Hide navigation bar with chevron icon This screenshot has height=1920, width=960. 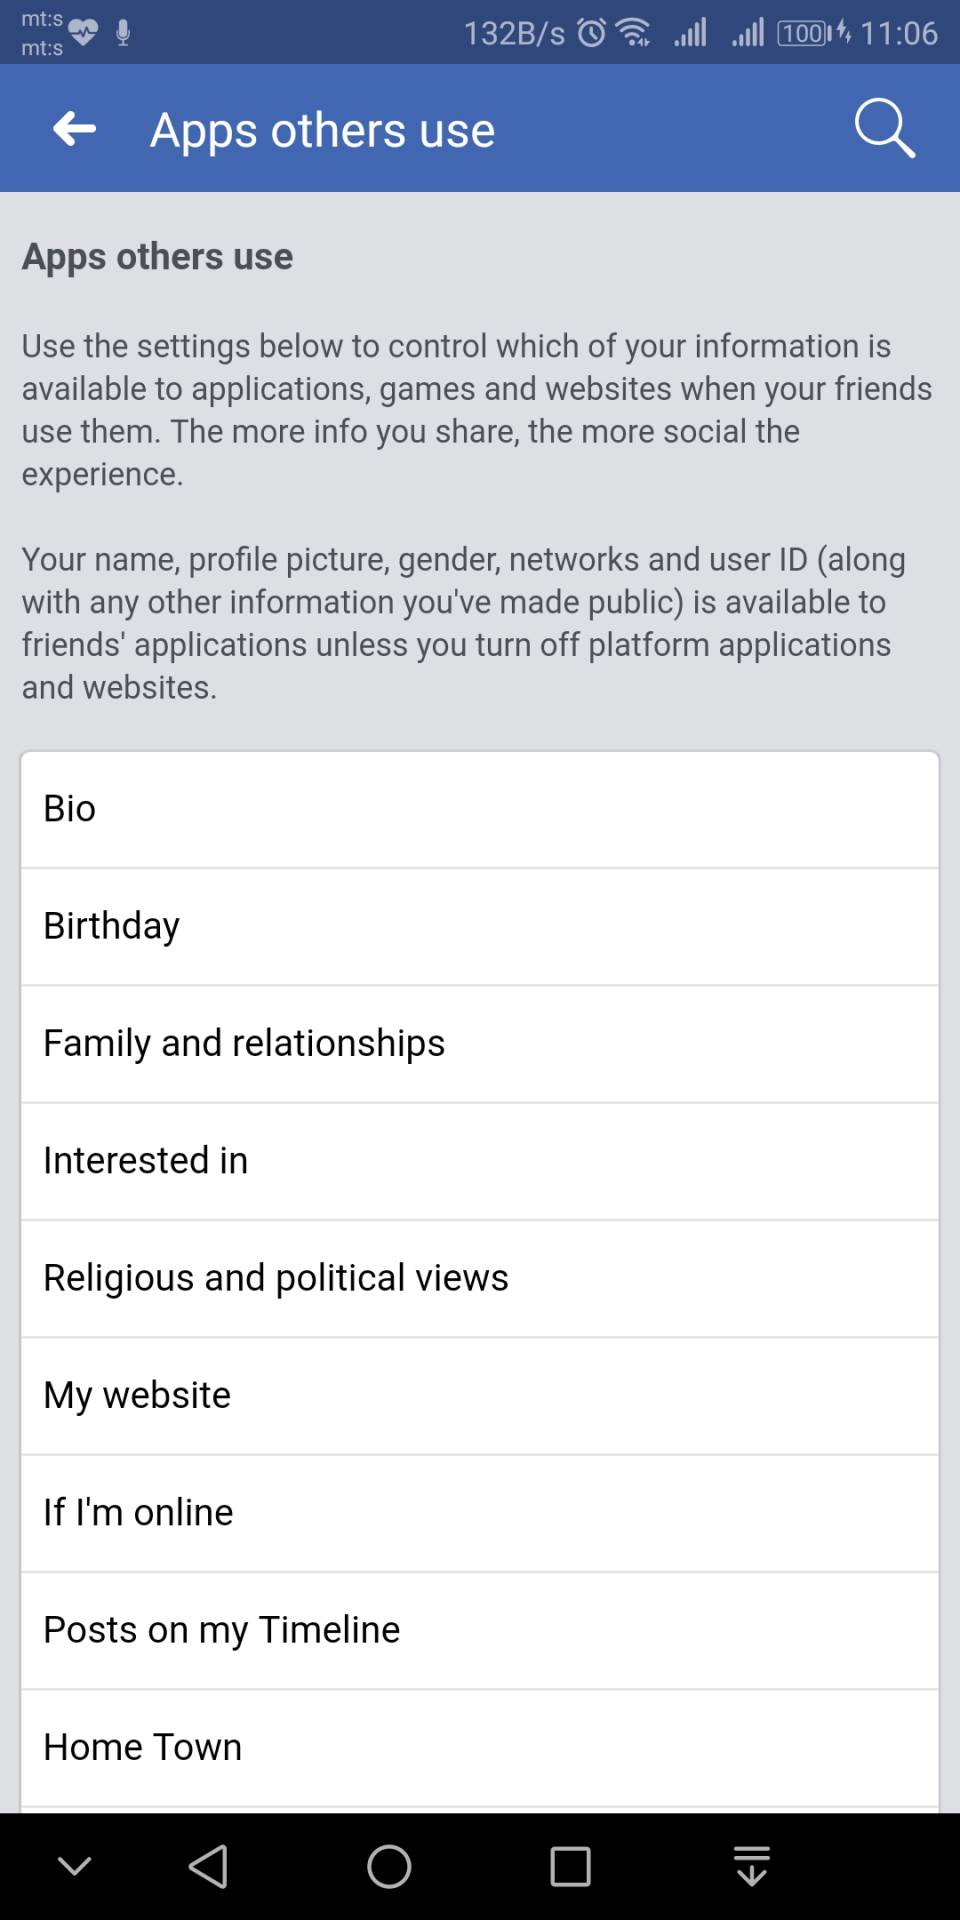click(x=75, y=1866)
